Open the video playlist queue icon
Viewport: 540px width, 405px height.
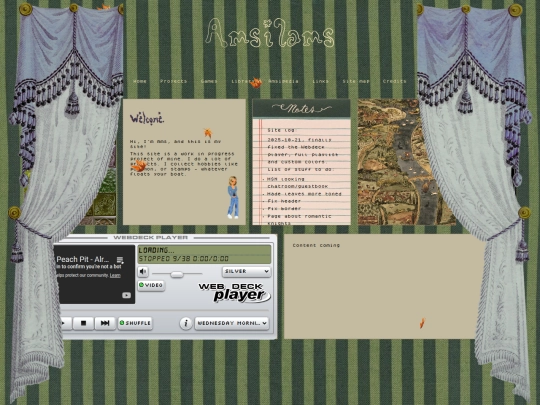pos(120,260)
